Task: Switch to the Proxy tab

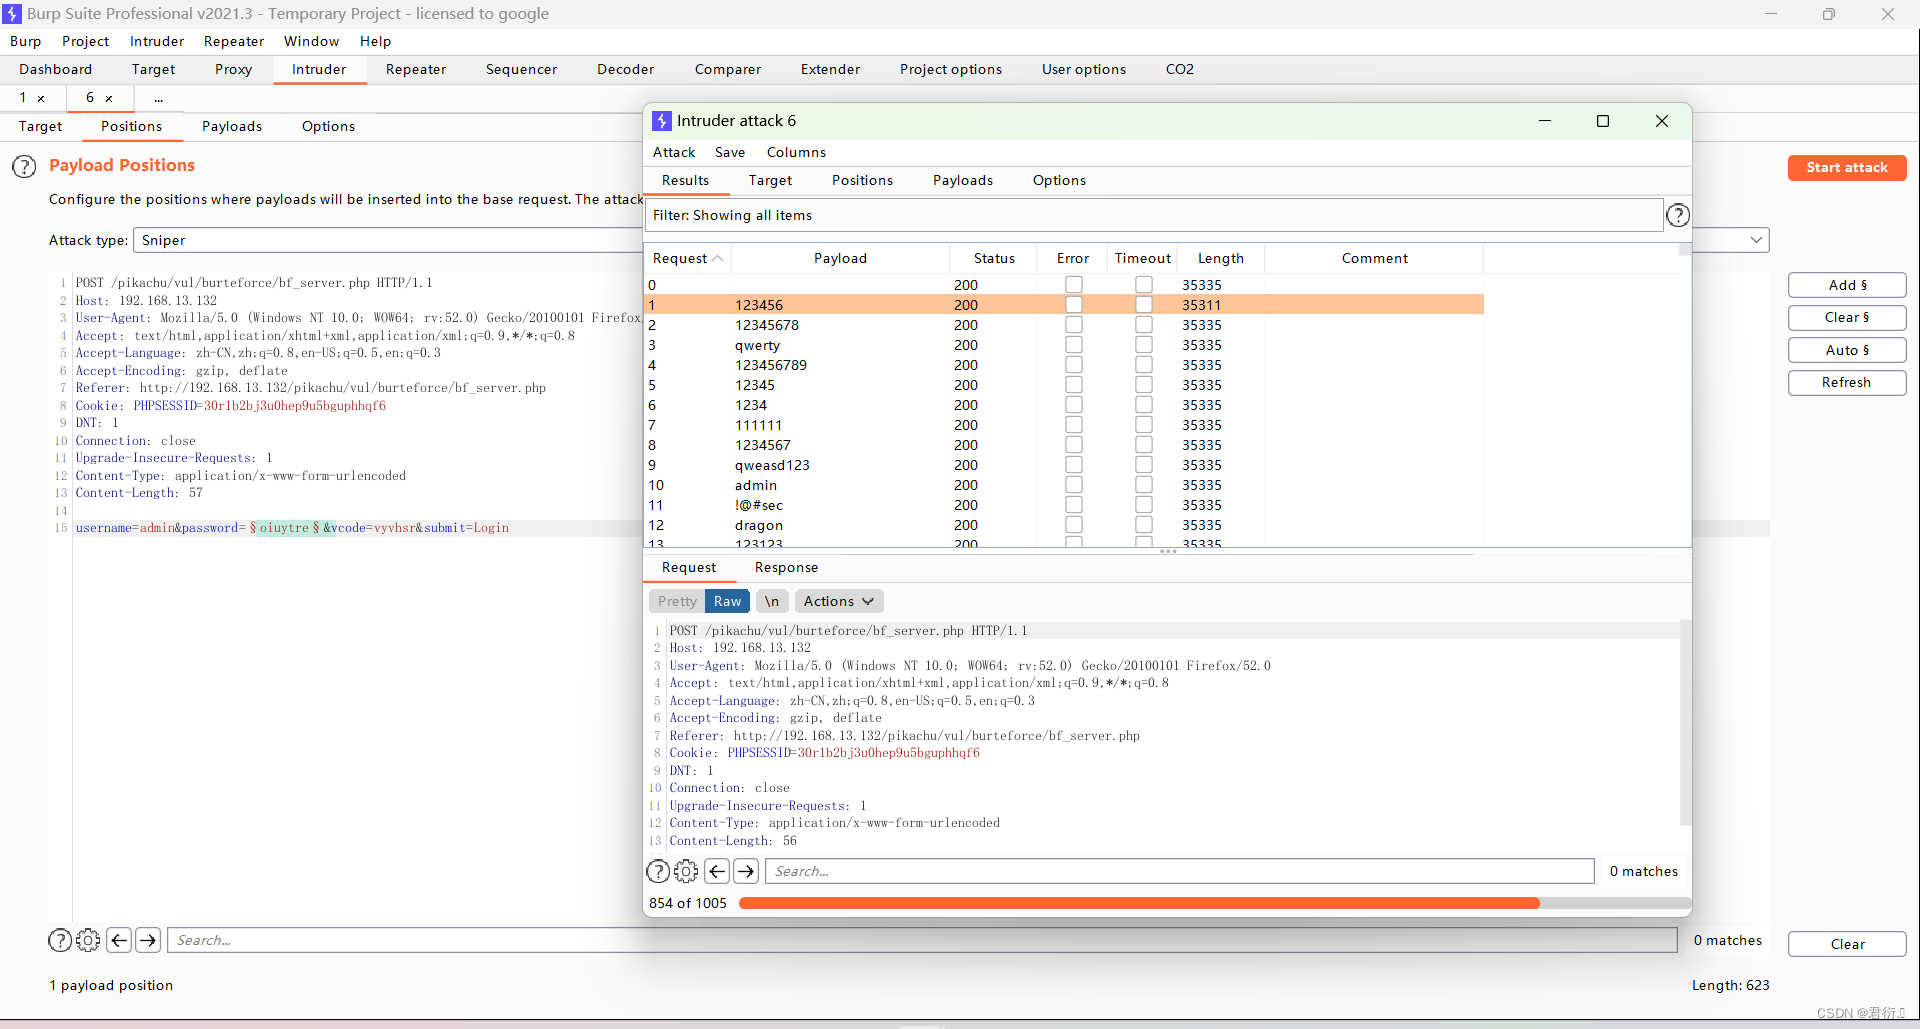Action: click(x=233, y=69)
